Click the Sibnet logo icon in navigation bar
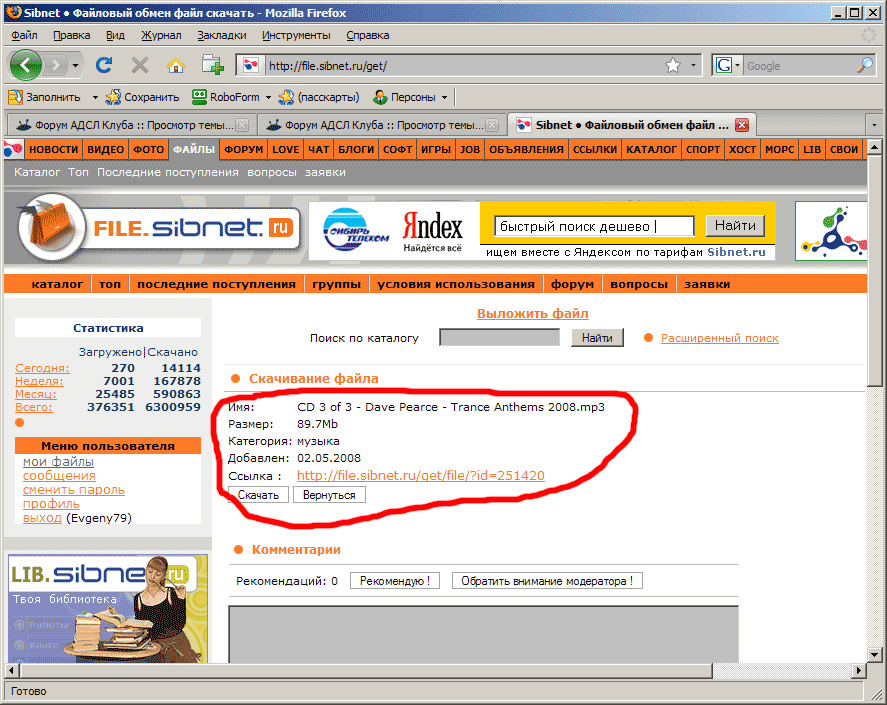This screenshot has height=705, width=887. pyautogui.click(x=14, y=149)
